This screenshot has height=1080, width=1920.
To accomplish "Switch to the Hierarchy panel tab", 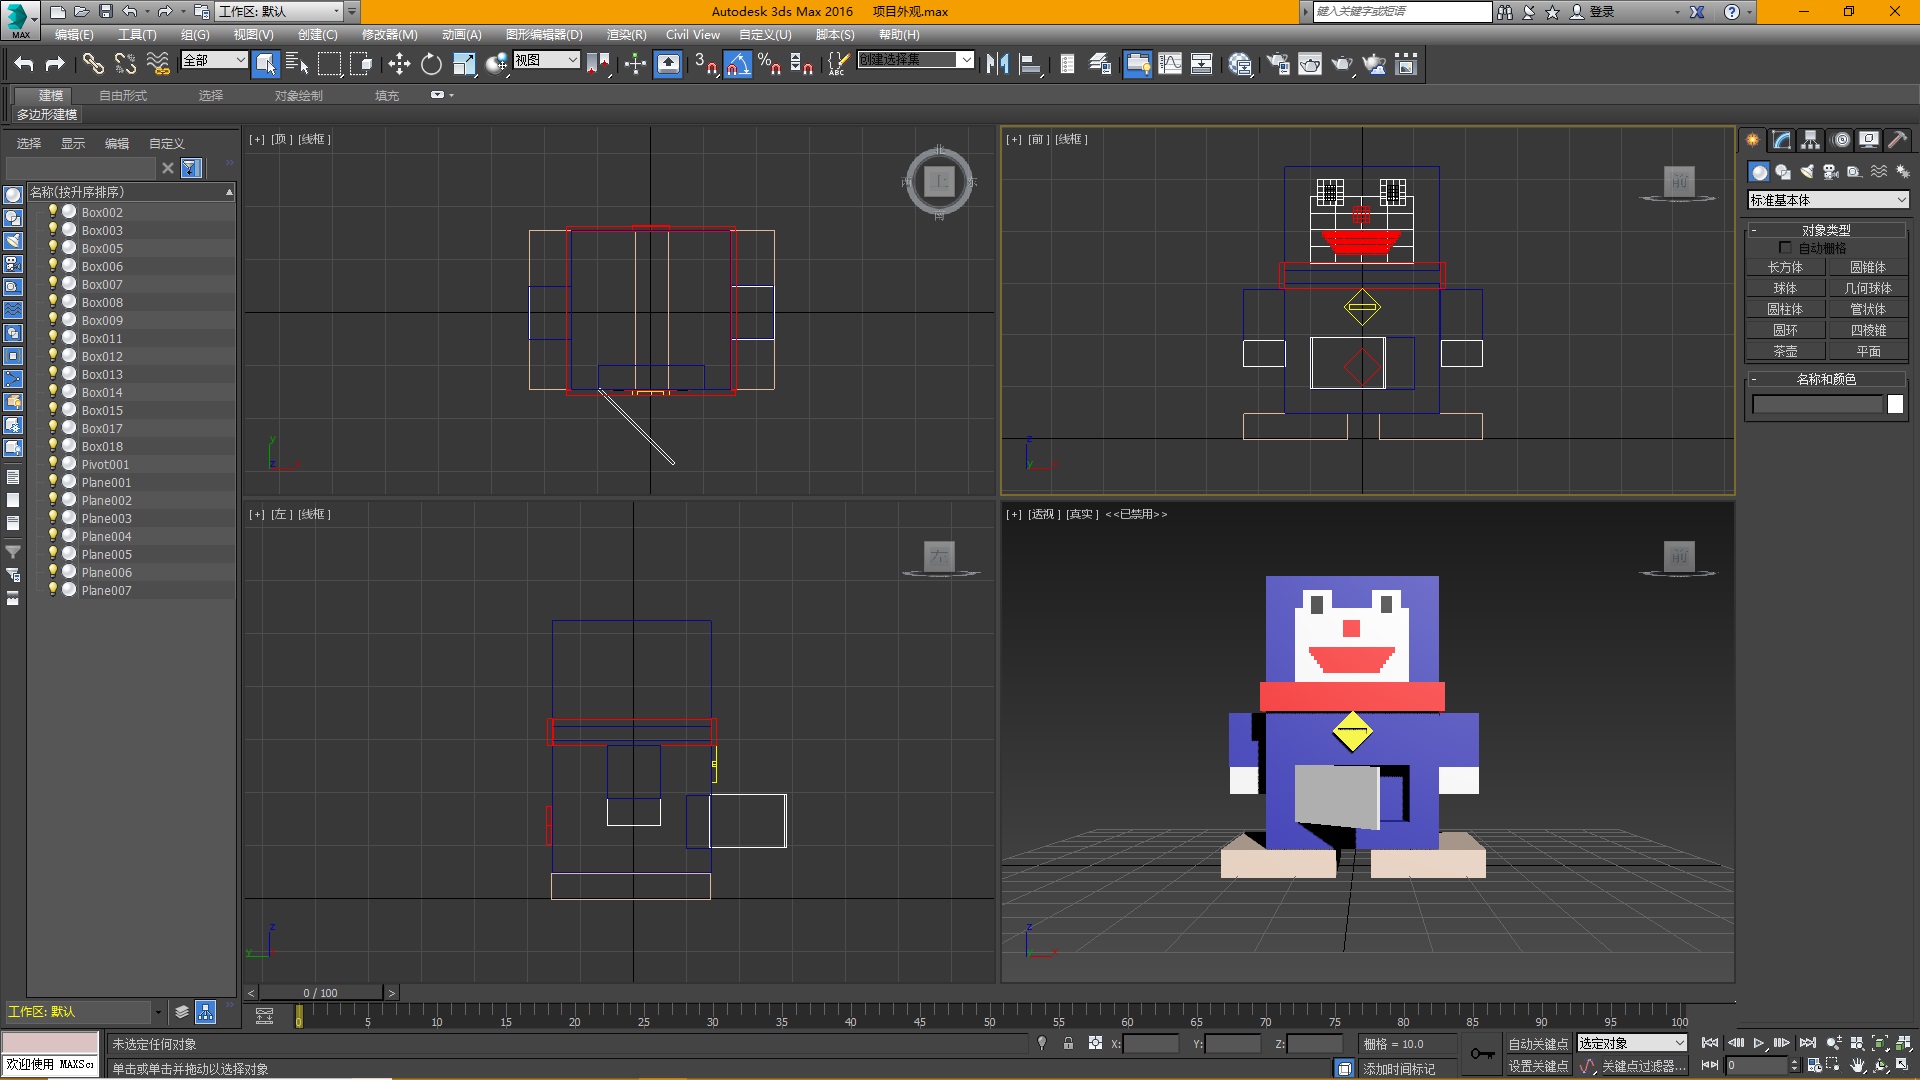I will click(1811, 140).
